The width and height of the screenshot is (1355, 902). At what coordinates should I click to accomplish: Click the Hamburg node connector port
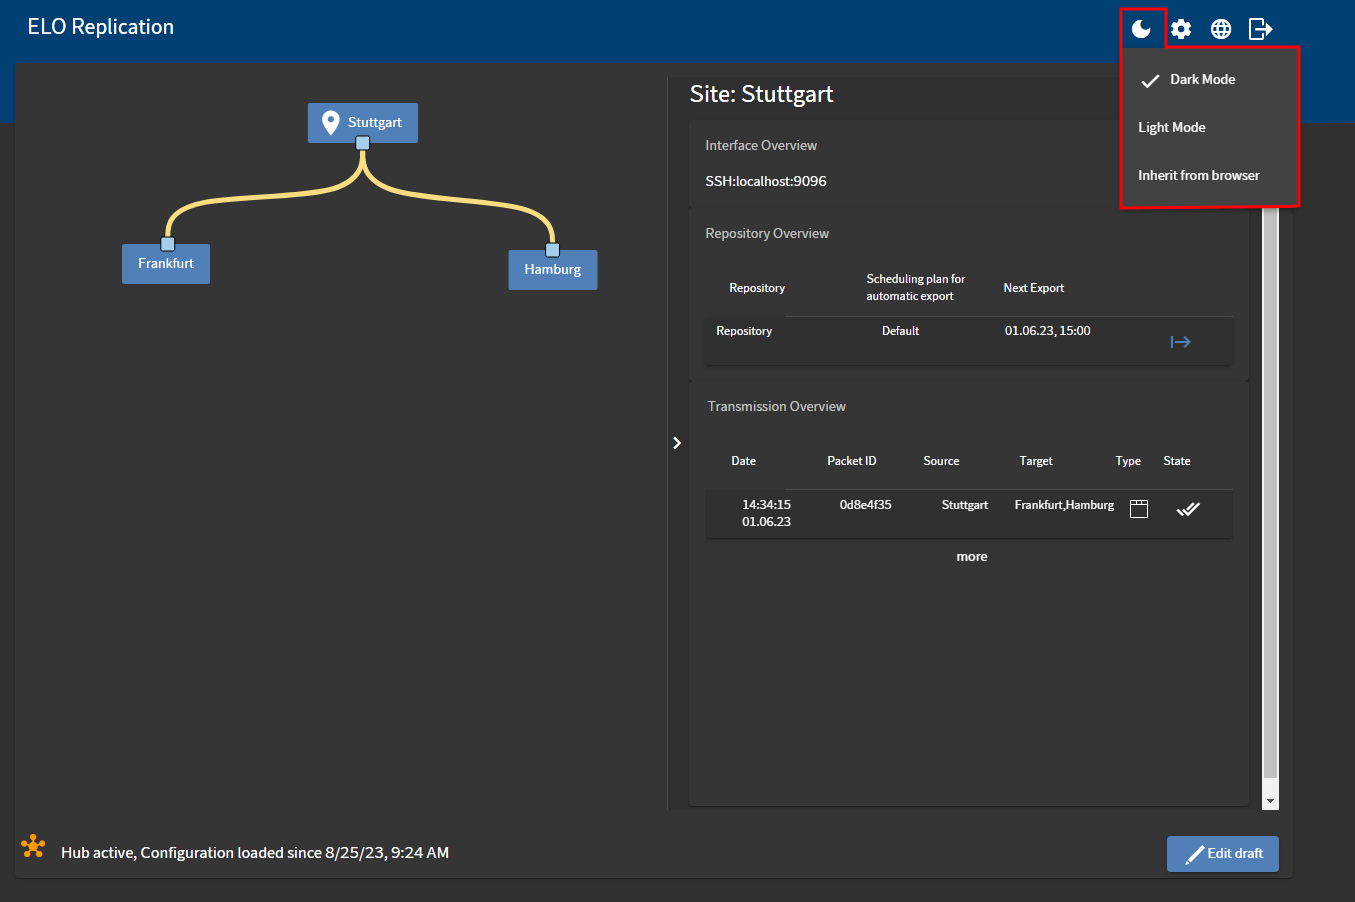pyautogui.click(x=552, y=250)
